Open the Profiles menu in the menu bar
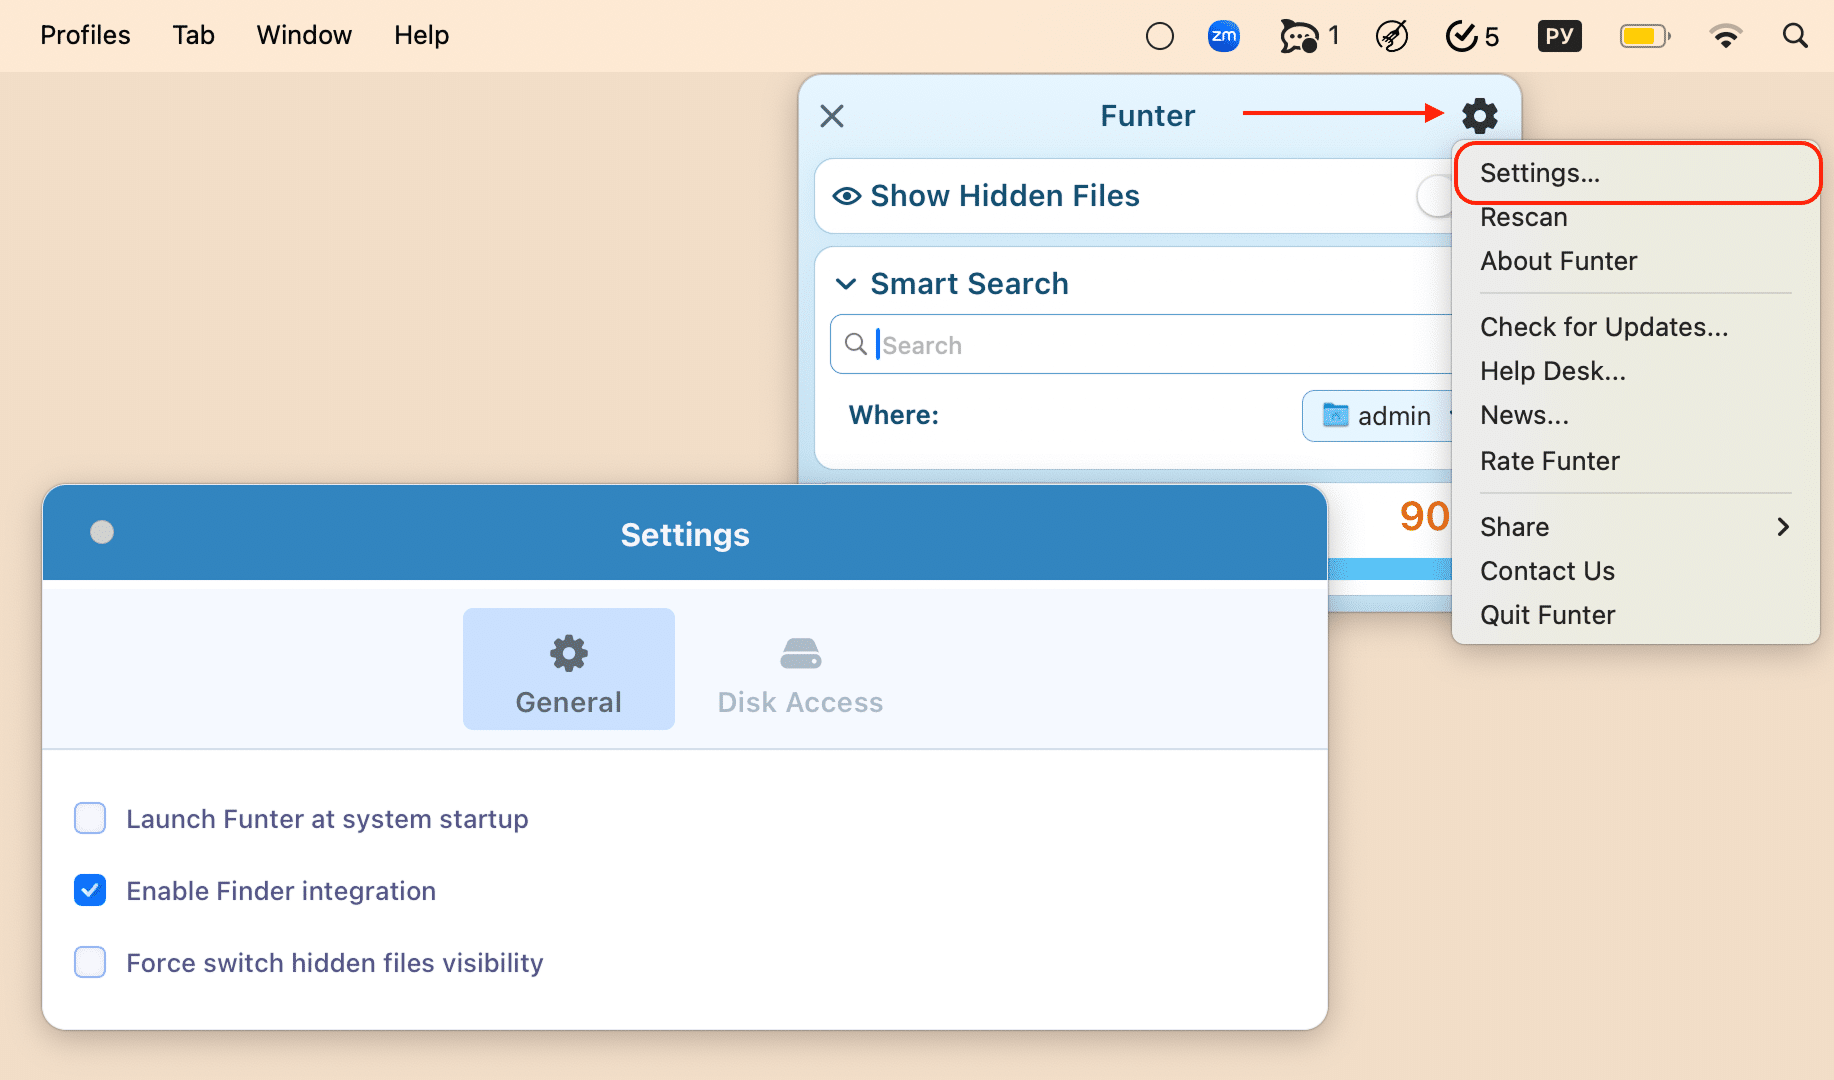Viewport: 1834px width, 1080px height. point(85,35)
